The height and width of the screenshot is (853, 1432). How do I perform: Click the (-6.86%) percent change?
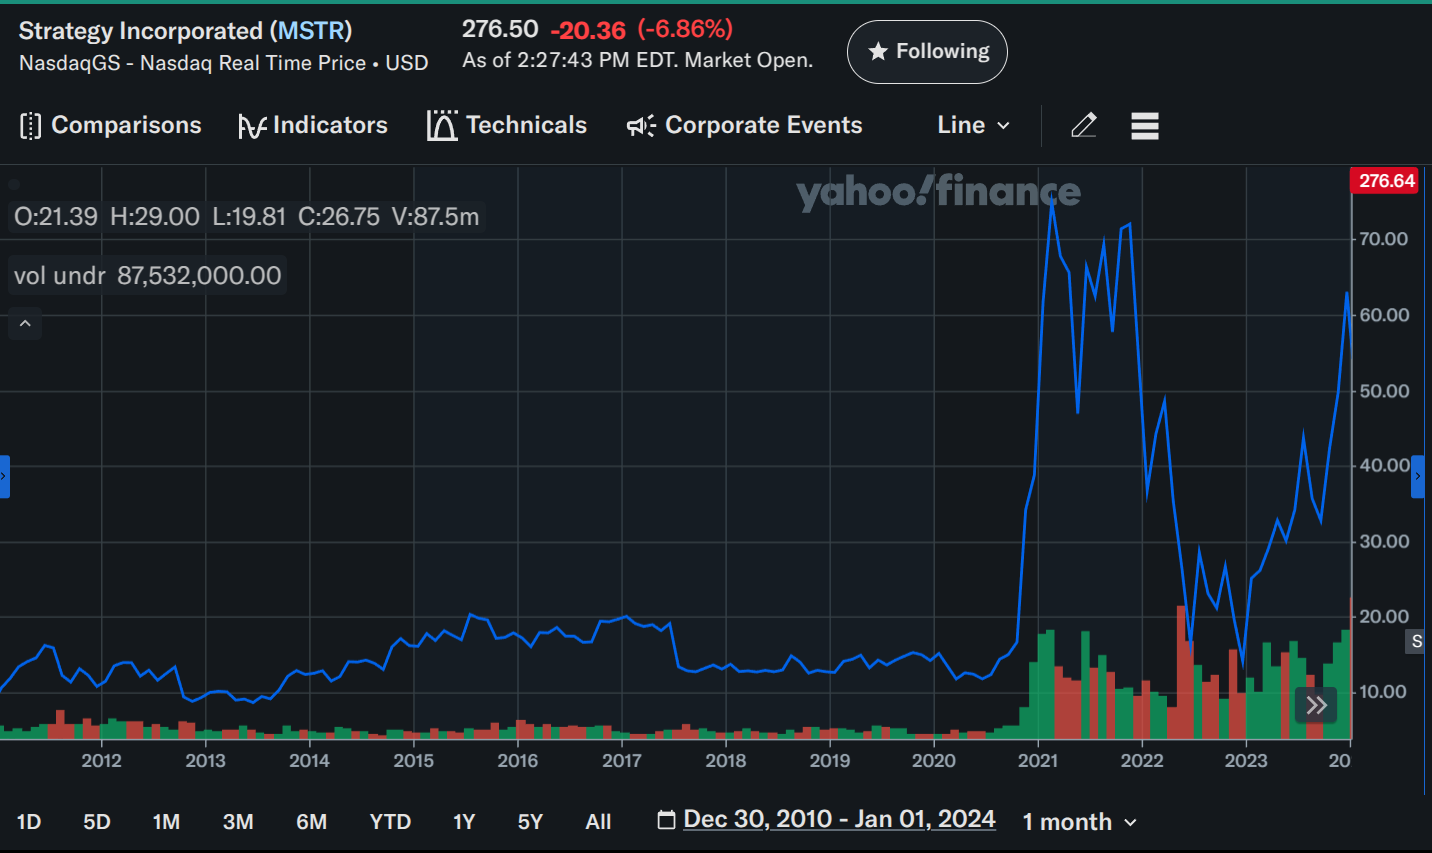tap(685, 29)
